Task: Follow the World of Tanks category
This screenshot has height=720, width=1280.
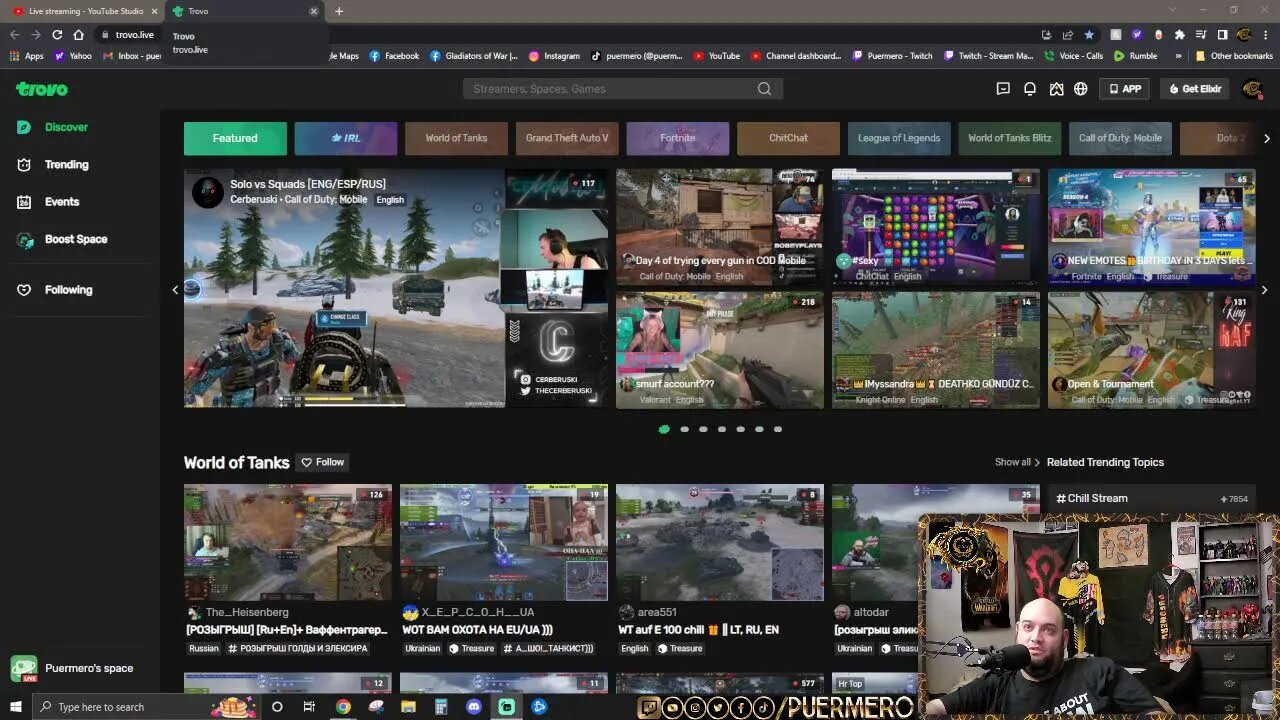Action: tap(323, 462)
